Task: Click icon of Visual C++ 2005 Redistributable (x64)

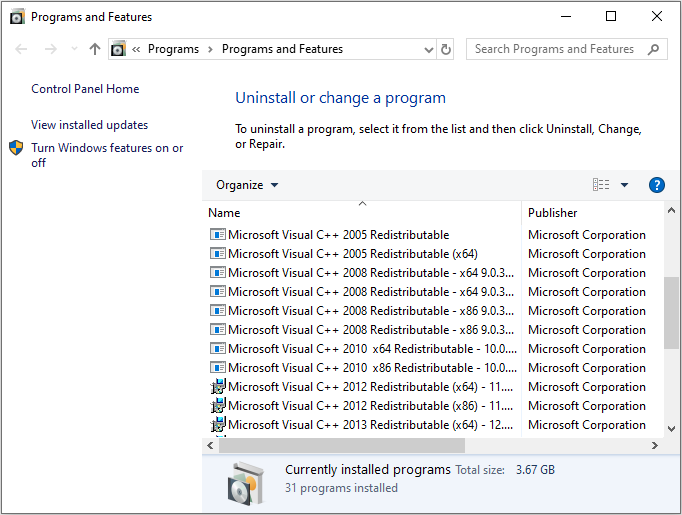Action: tap(217, 253)
